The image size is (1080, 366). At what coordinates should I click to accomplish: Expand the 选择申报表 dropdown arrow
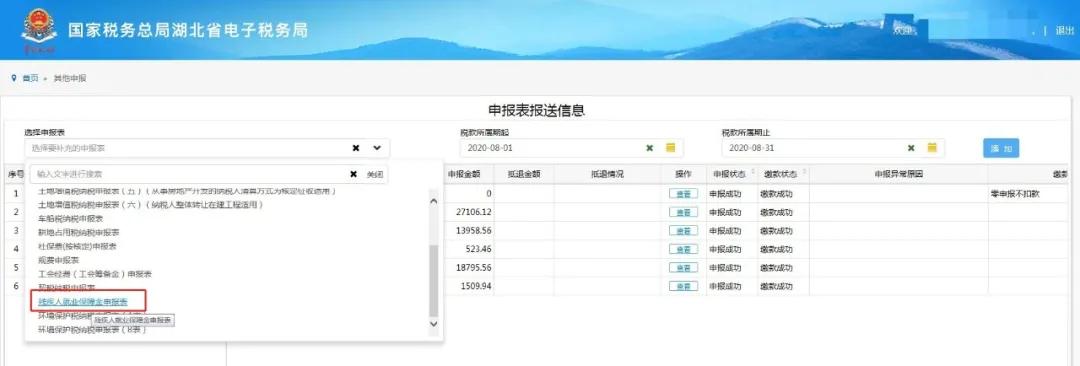point(377,148)
